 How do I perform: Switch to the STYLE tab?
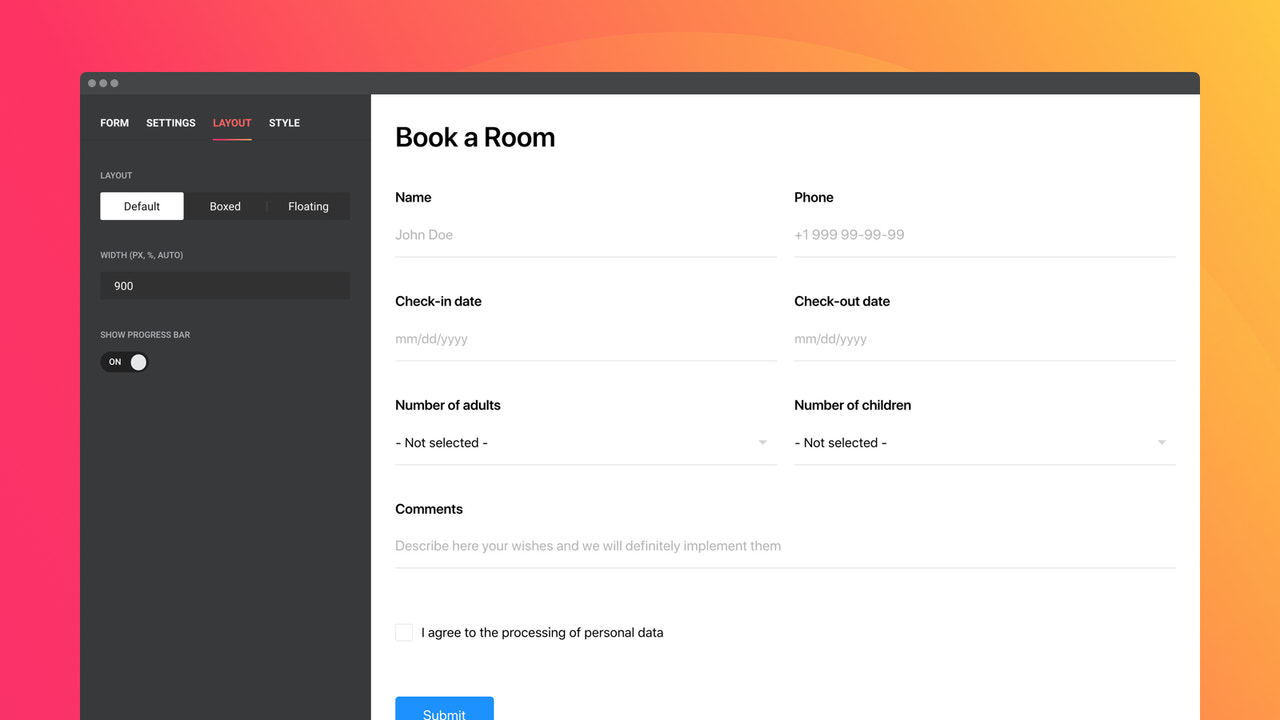(284, 122)
